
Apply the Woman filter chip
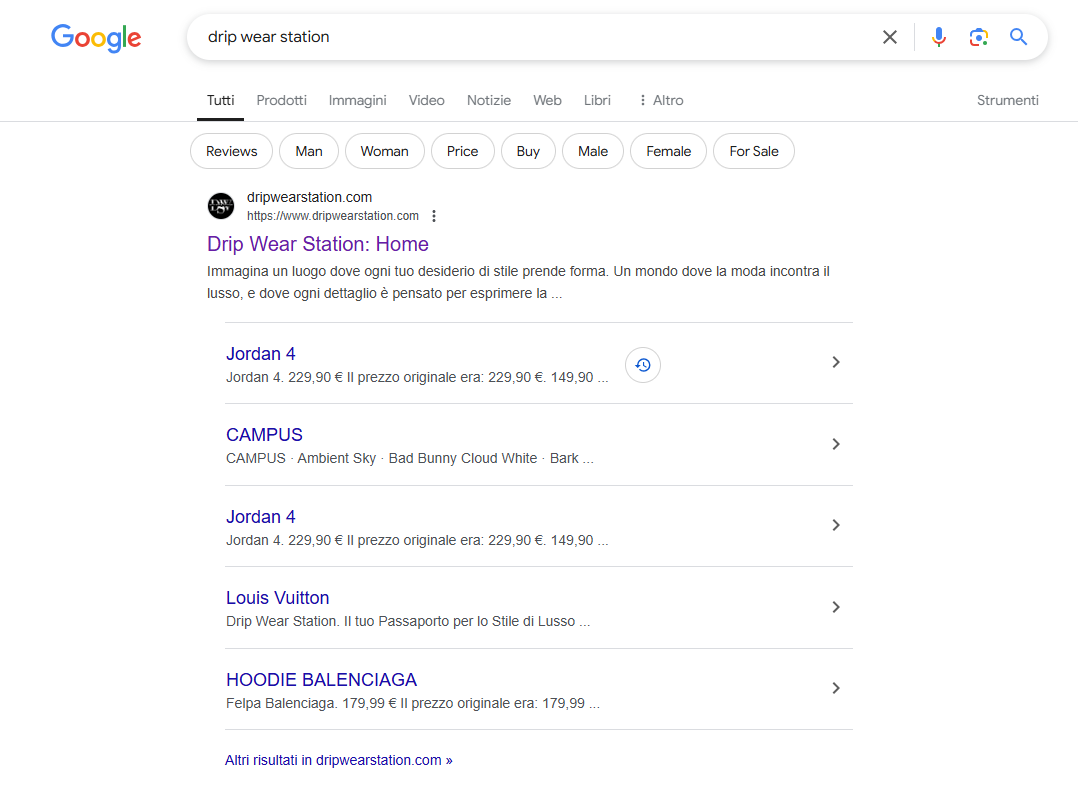click(x=384, y=151)
